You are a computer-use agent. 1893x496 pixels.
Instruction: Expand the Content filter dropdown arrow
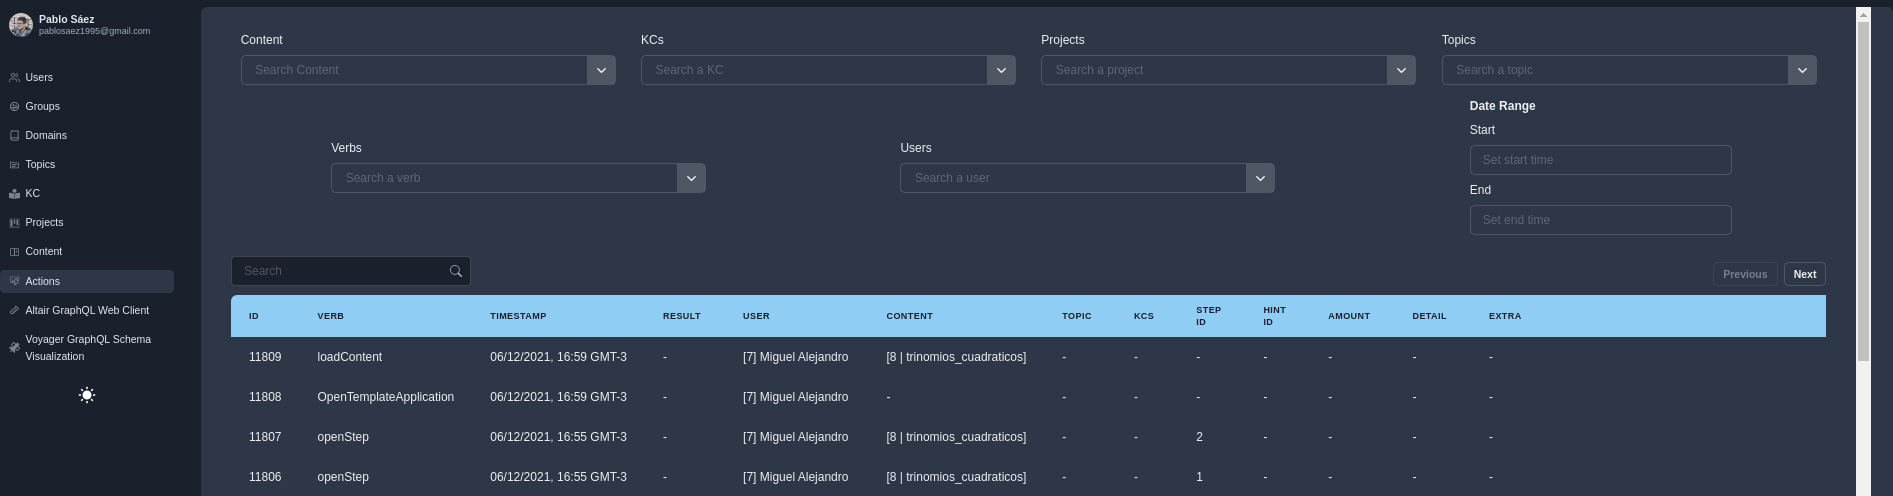[x=601, y=70]
